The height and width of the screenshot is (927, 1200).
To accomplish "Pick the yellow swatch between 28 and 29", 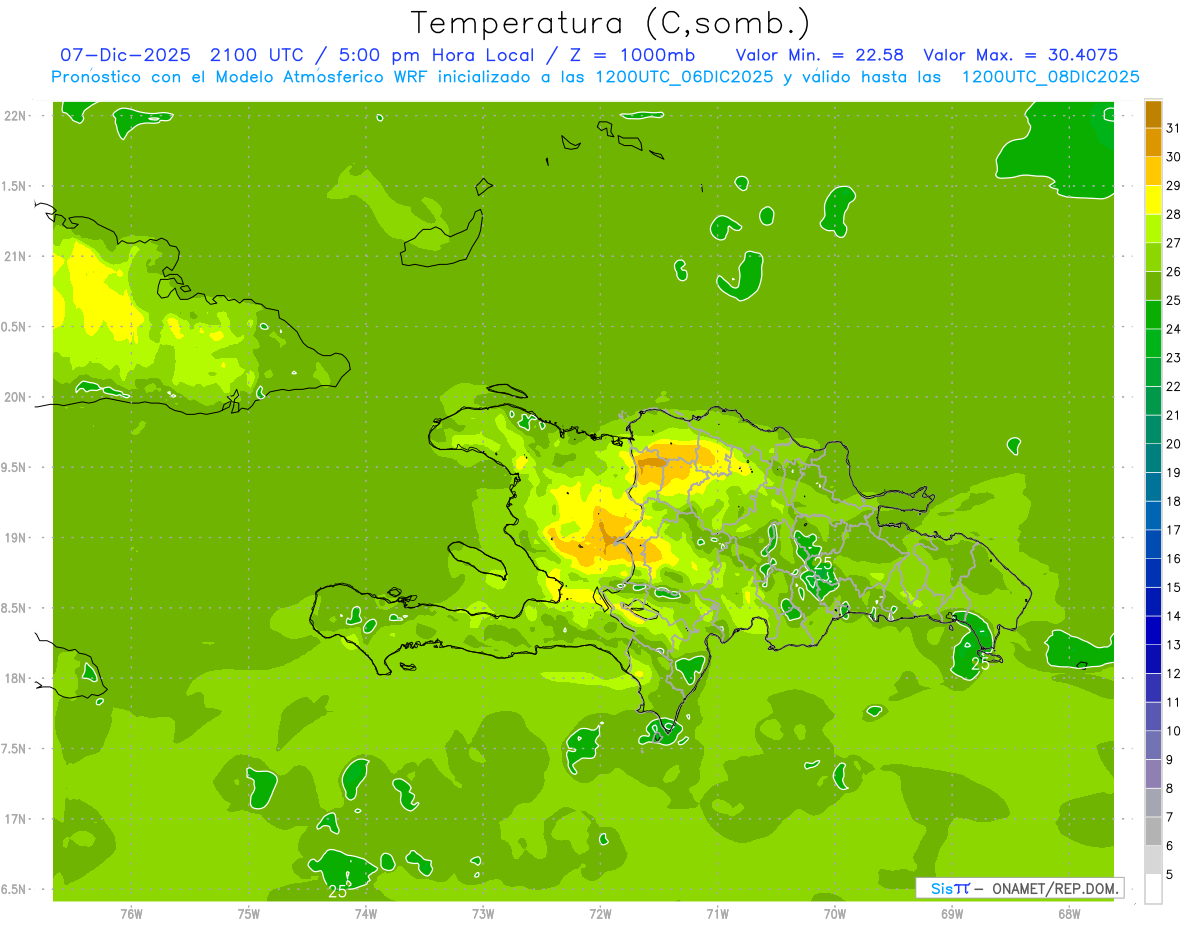I will tap(1154, 200).
